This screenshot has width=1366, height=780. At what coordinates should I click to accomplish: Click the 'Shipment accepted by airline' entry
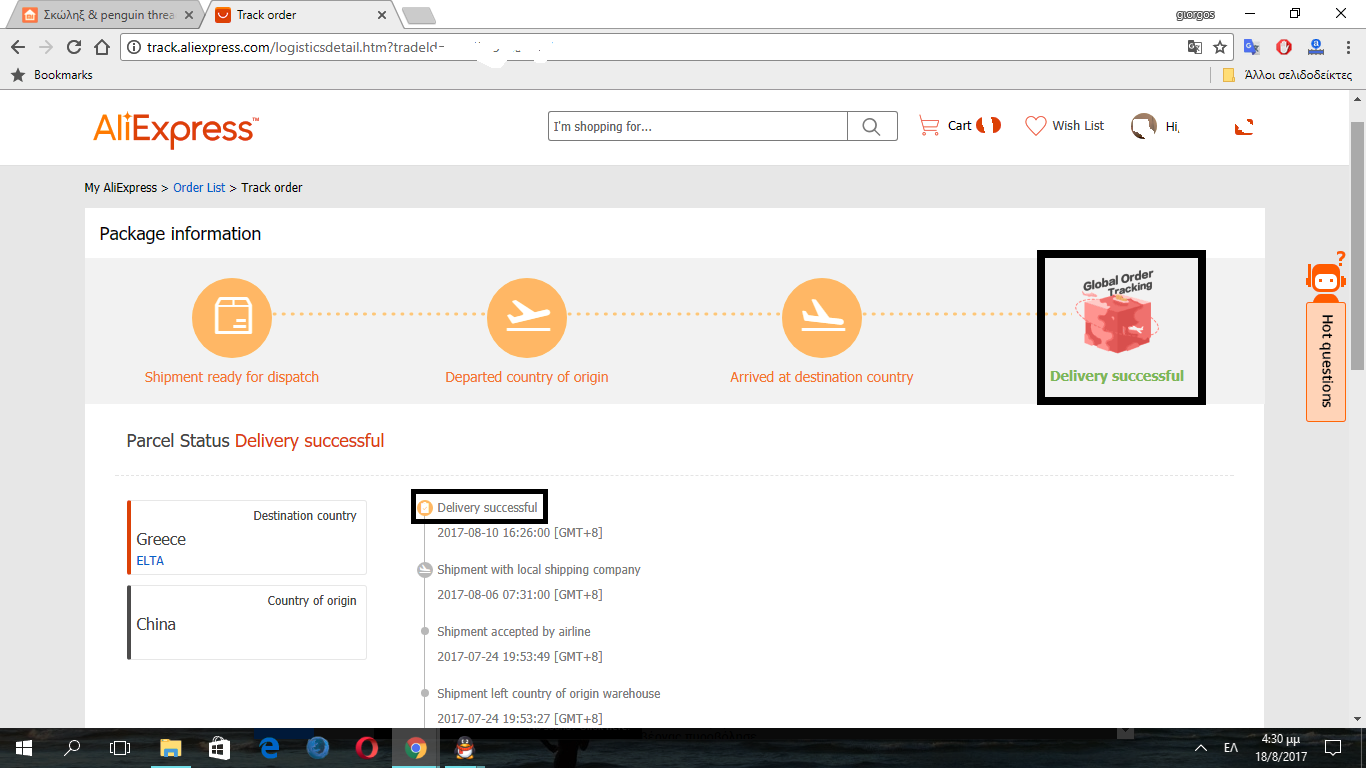pos(514,632)
